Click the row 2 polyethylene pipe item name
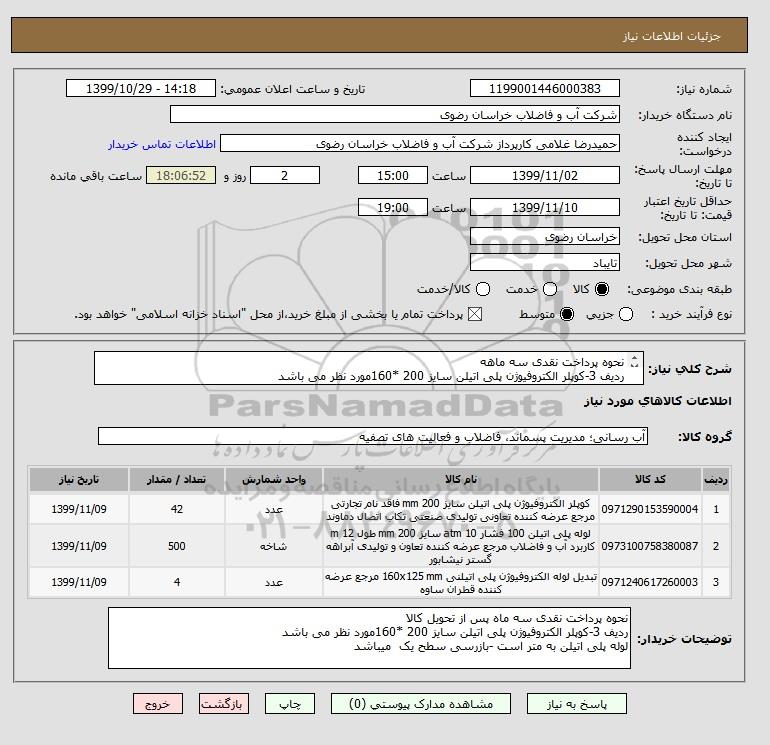This screenshot has width=770, height=745. 461,546
